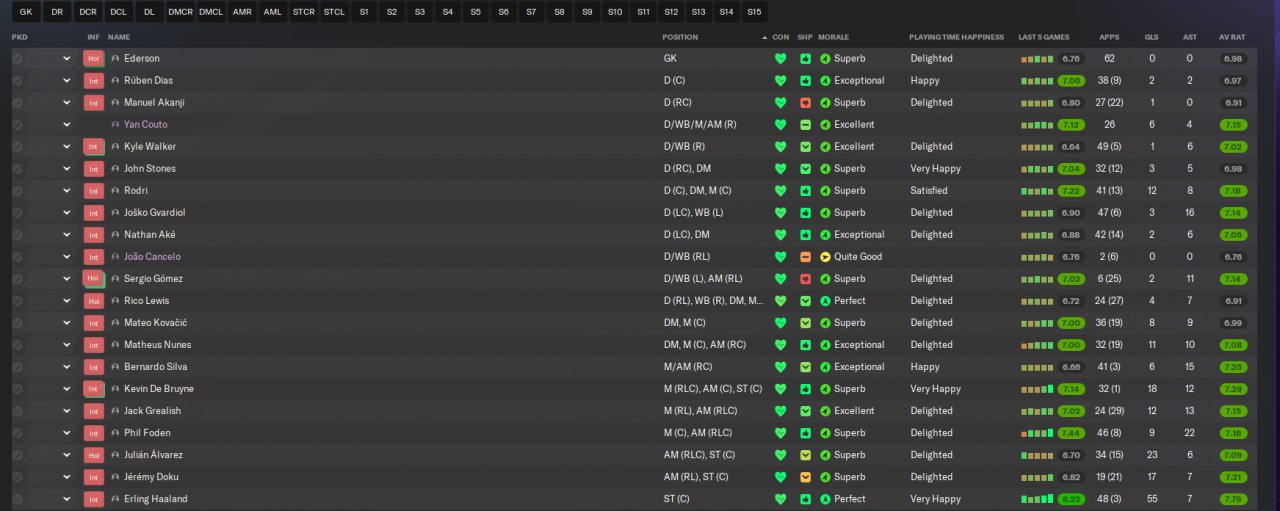This screenshot has width=1280, height=511.
Task: Click the Hol info badge for Sergio Gómez
Action: tap(94, 279)
